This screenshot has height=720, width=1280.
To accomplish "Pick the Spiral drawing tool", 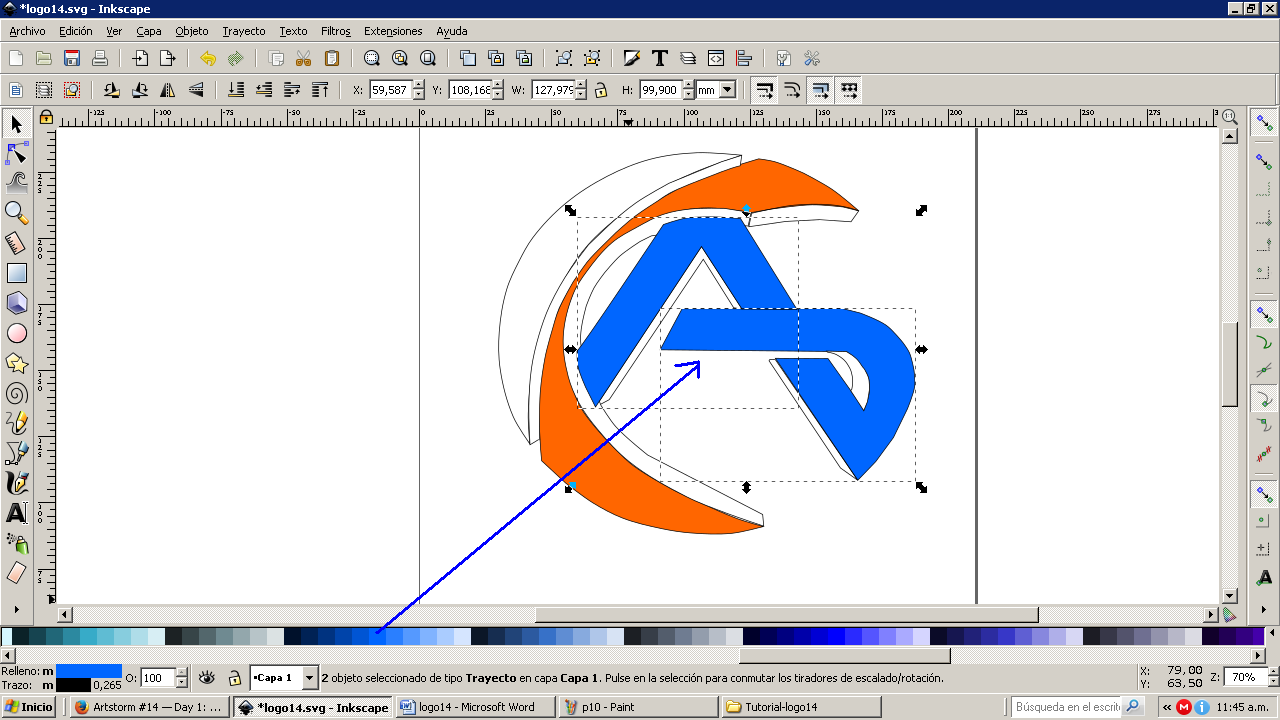I will click(17, 393).
